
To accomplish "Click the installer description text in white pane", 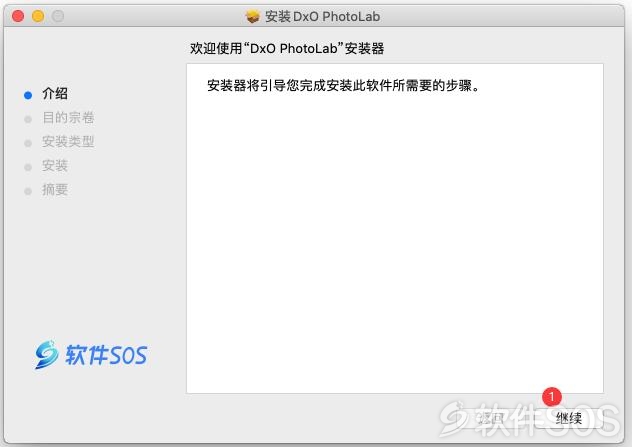I will pos(343,85).
